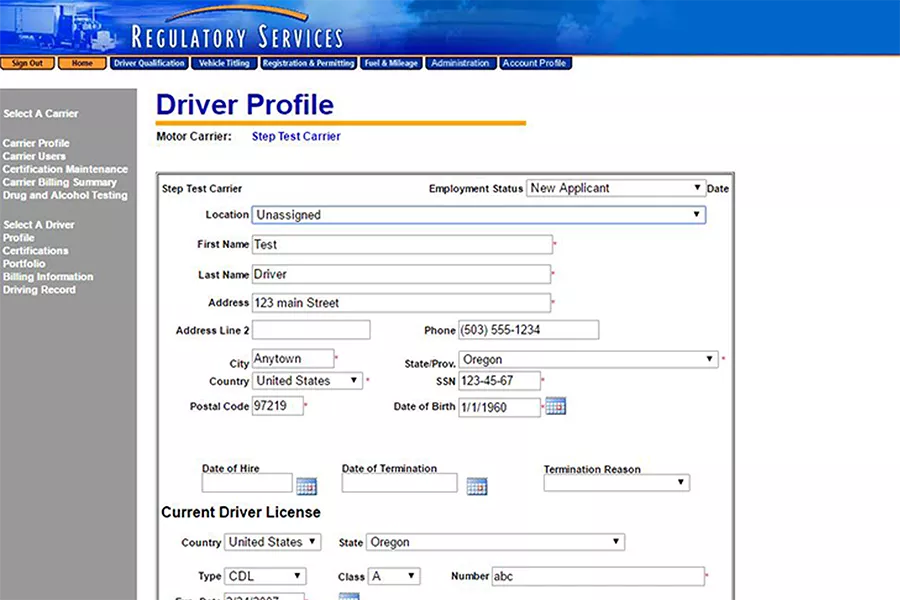
Task: Click the Date of Termination text field
Action: 399,482
